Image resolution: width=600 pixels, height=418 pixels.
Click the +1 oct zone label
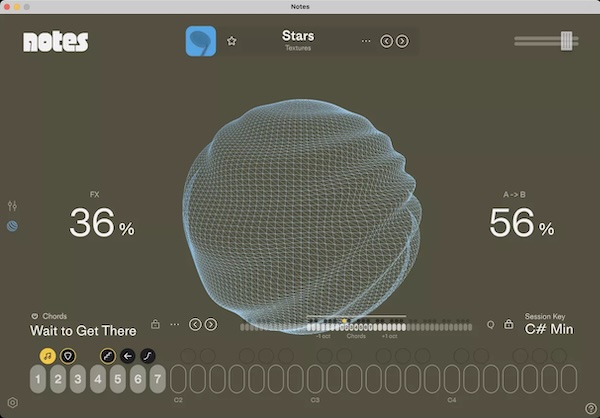click(390, 336)
